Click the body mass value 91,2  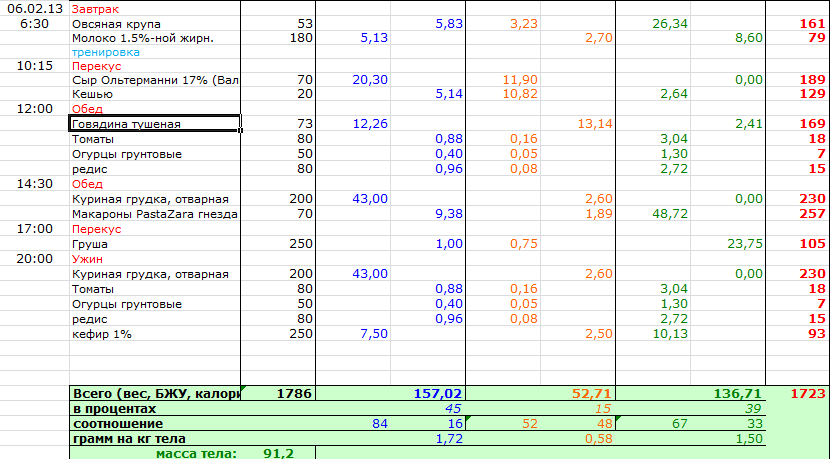pyautogui.click(x=277, y=453)
